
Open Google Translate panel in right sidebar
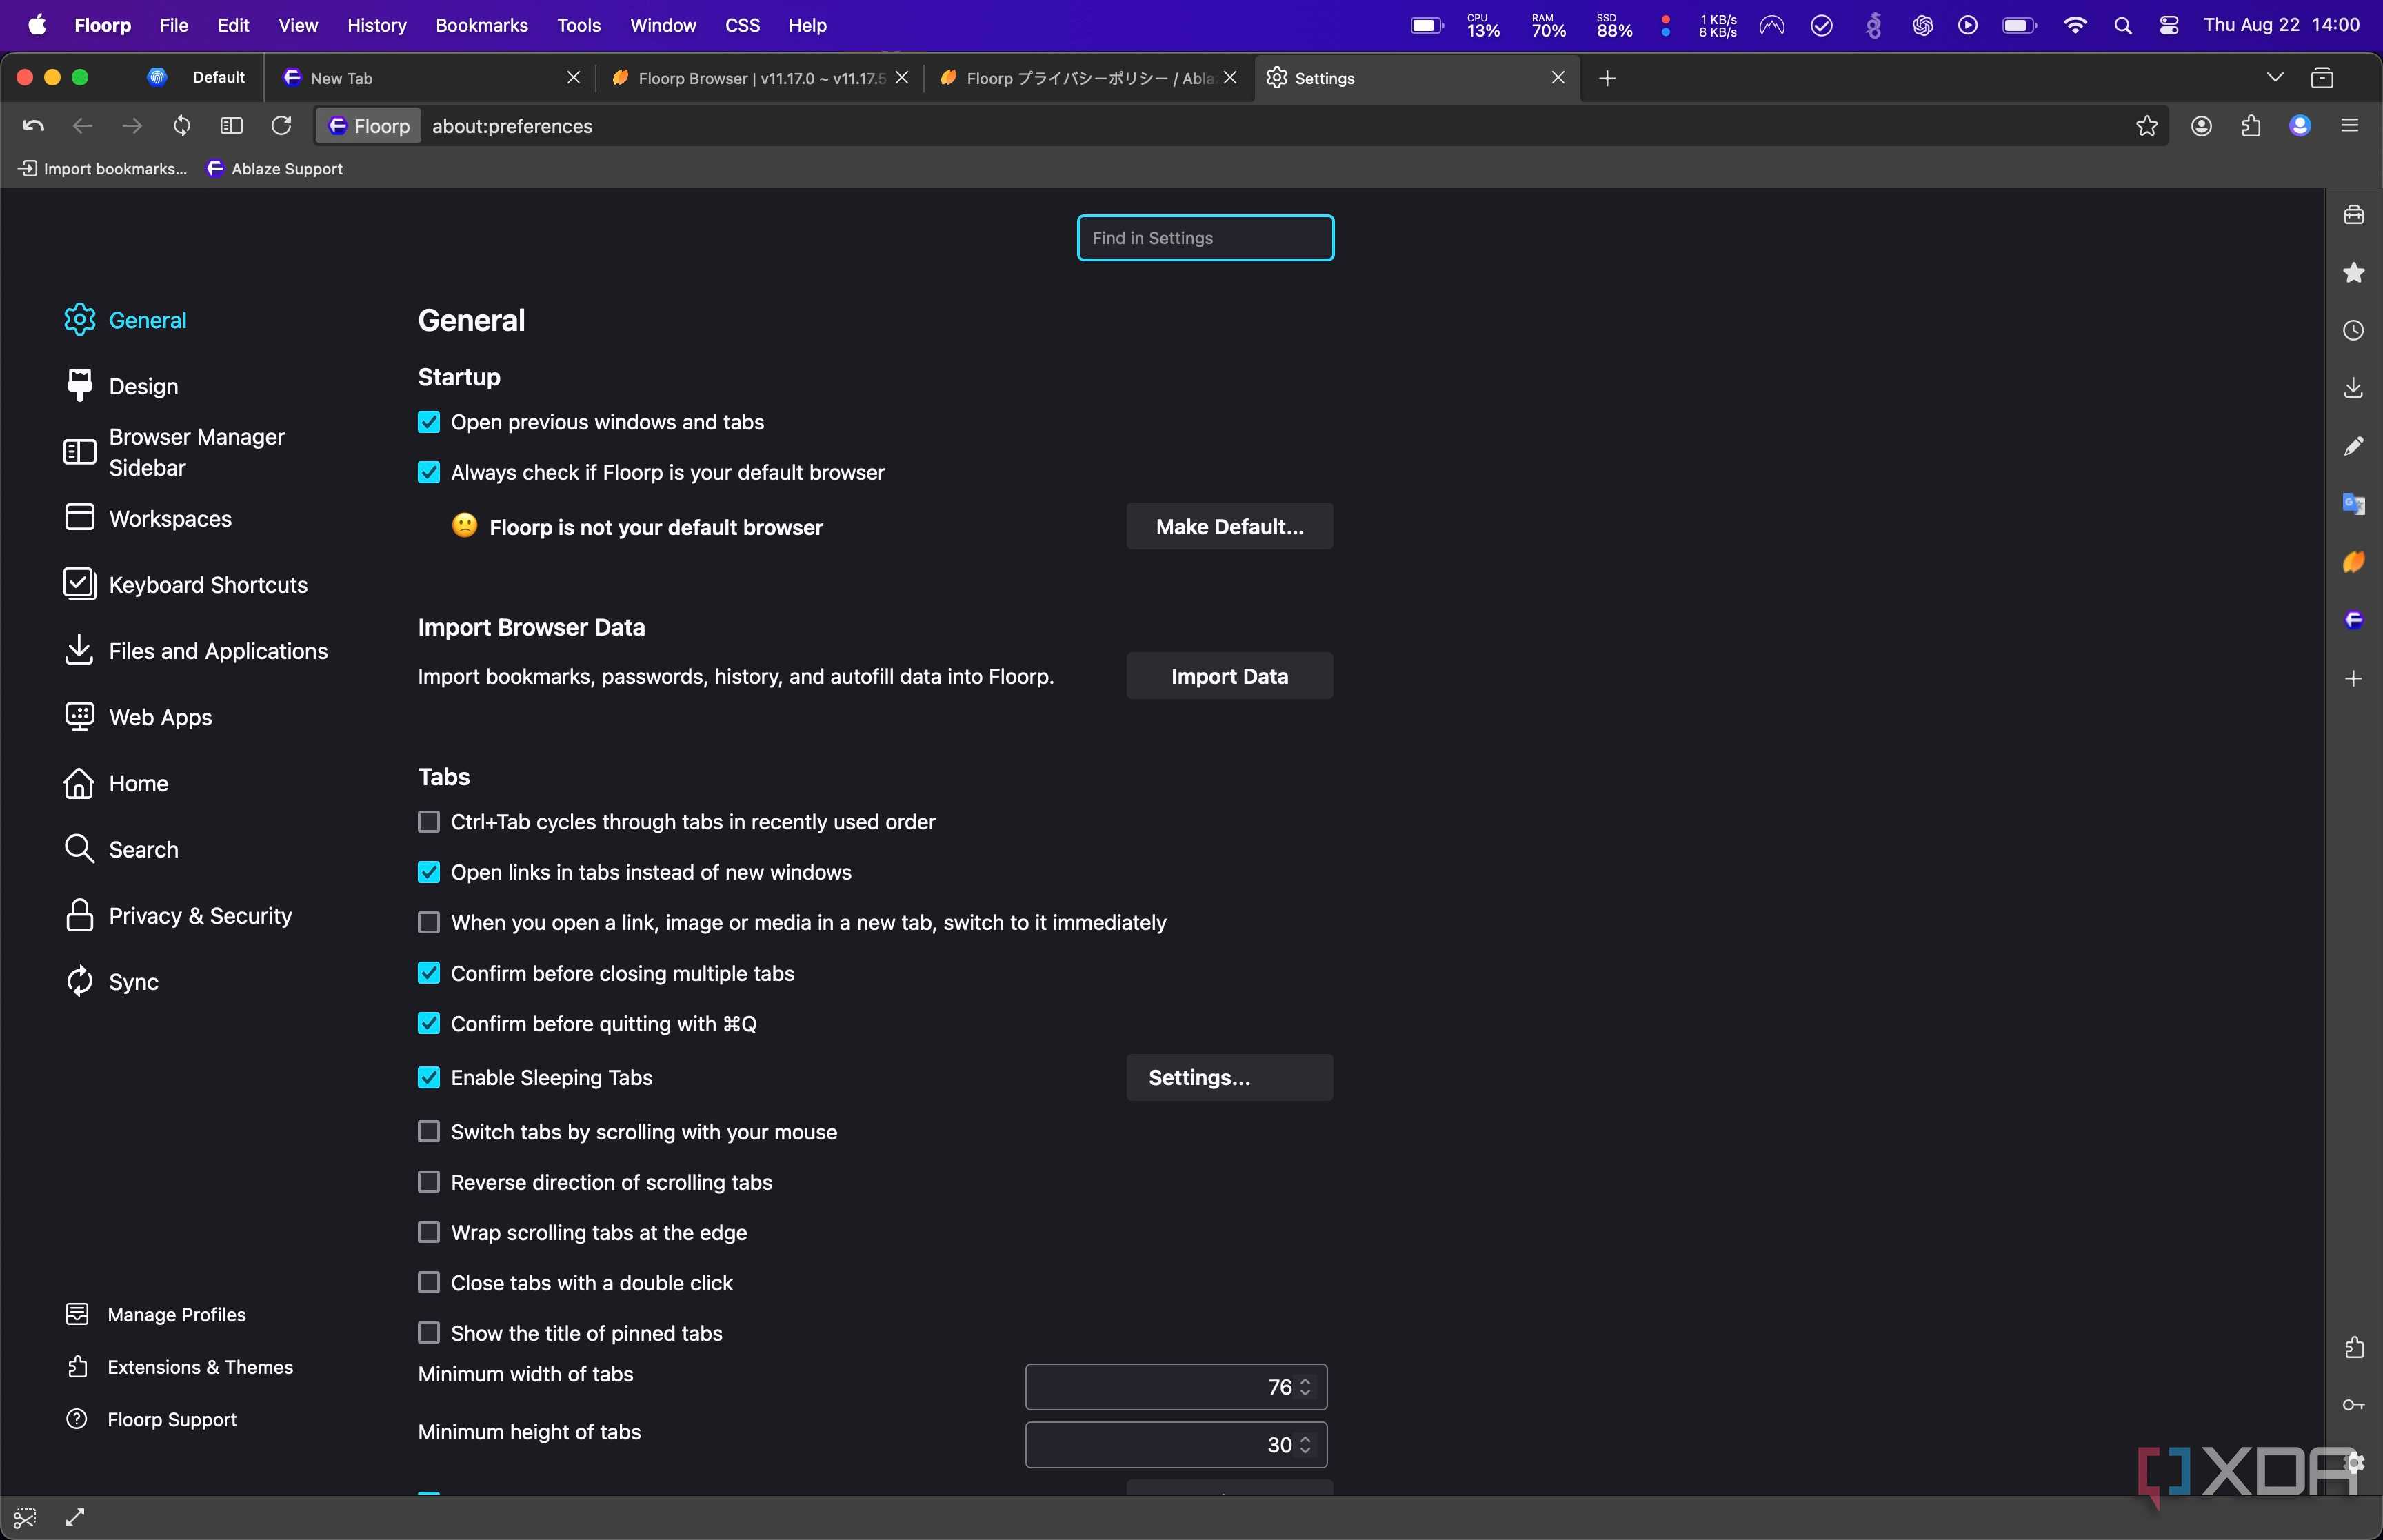(x=2354, y=504)
